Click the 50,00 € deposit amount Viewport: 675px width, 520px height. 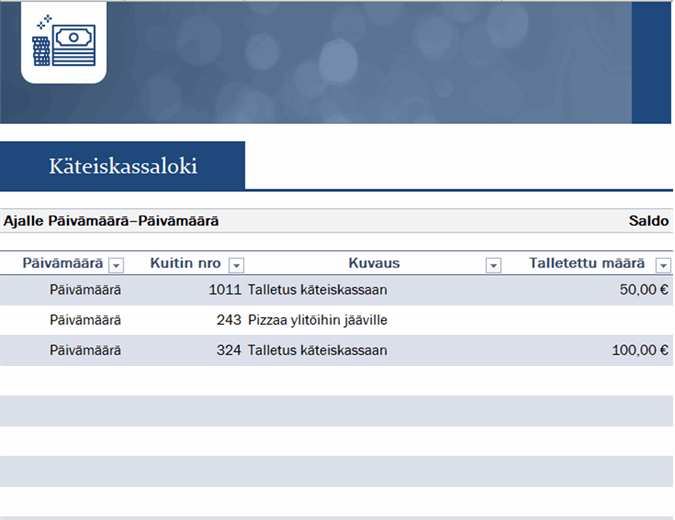(x=643, y=290)
